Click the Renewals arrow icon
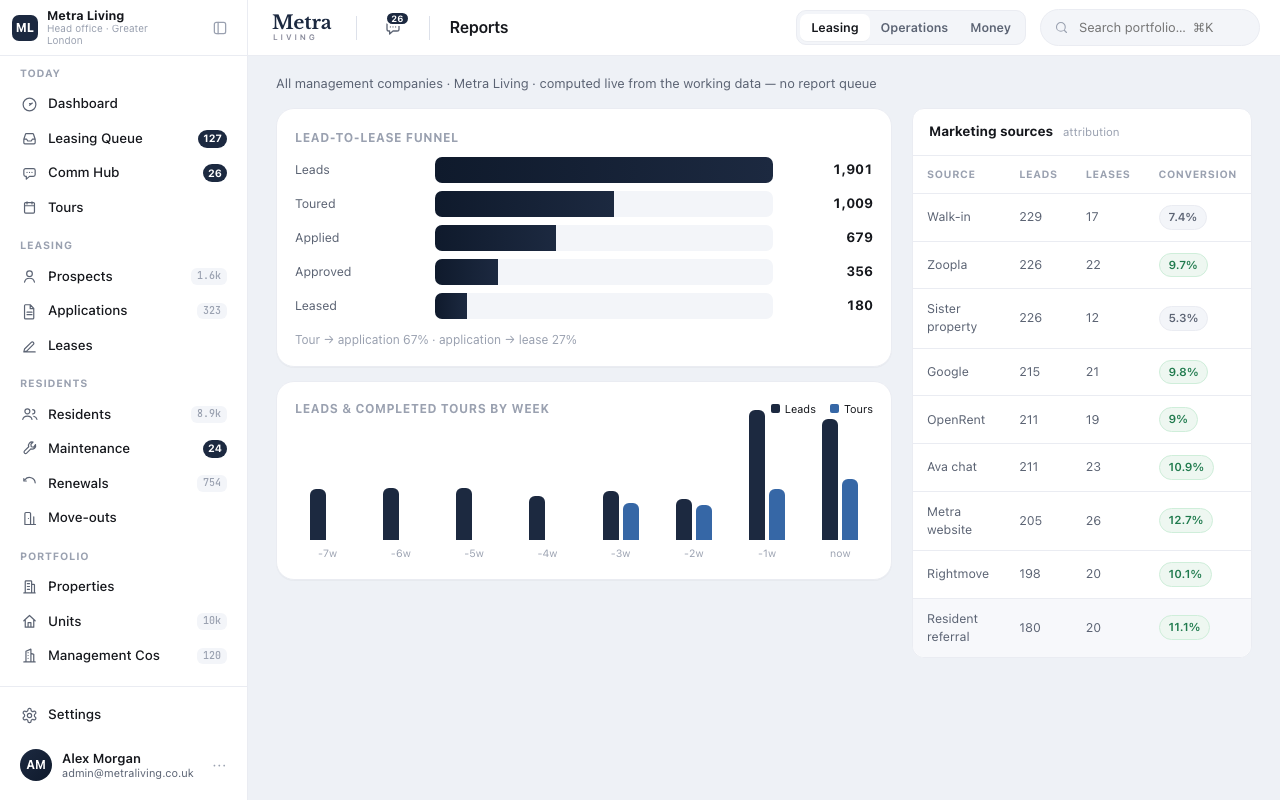1280x800 pixels. click(x=29, y=484)
